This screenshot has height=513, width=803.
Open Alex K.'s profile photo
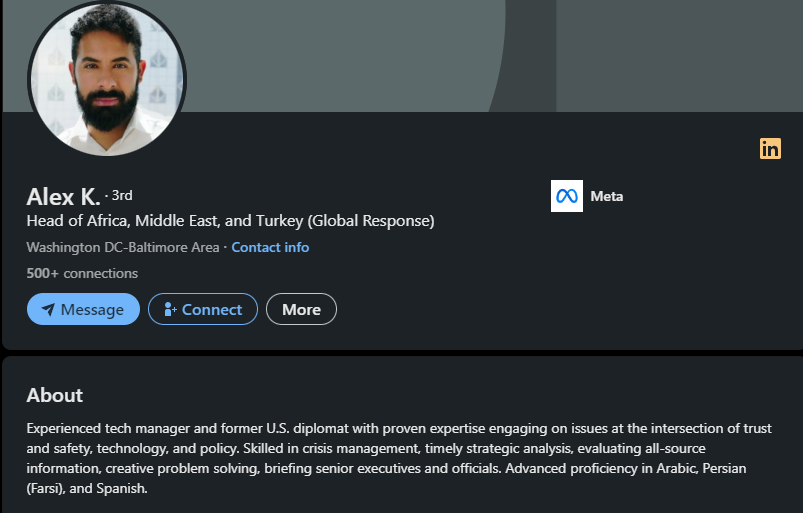pos(107,78)
